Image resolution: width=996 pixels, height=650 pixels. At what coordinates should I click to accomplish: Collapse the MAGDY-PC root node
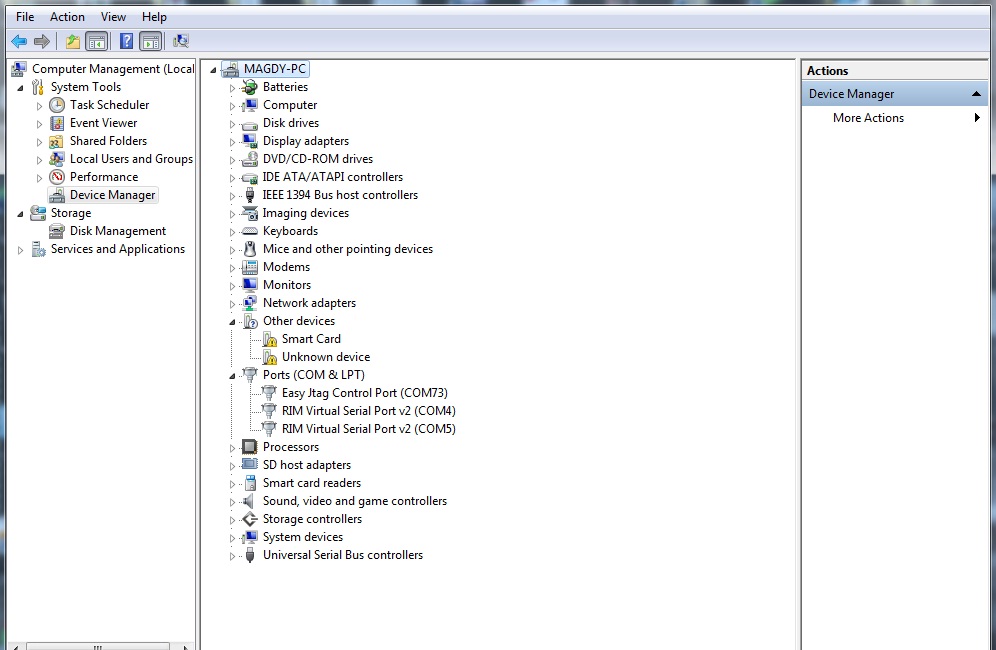pos(213,70)
